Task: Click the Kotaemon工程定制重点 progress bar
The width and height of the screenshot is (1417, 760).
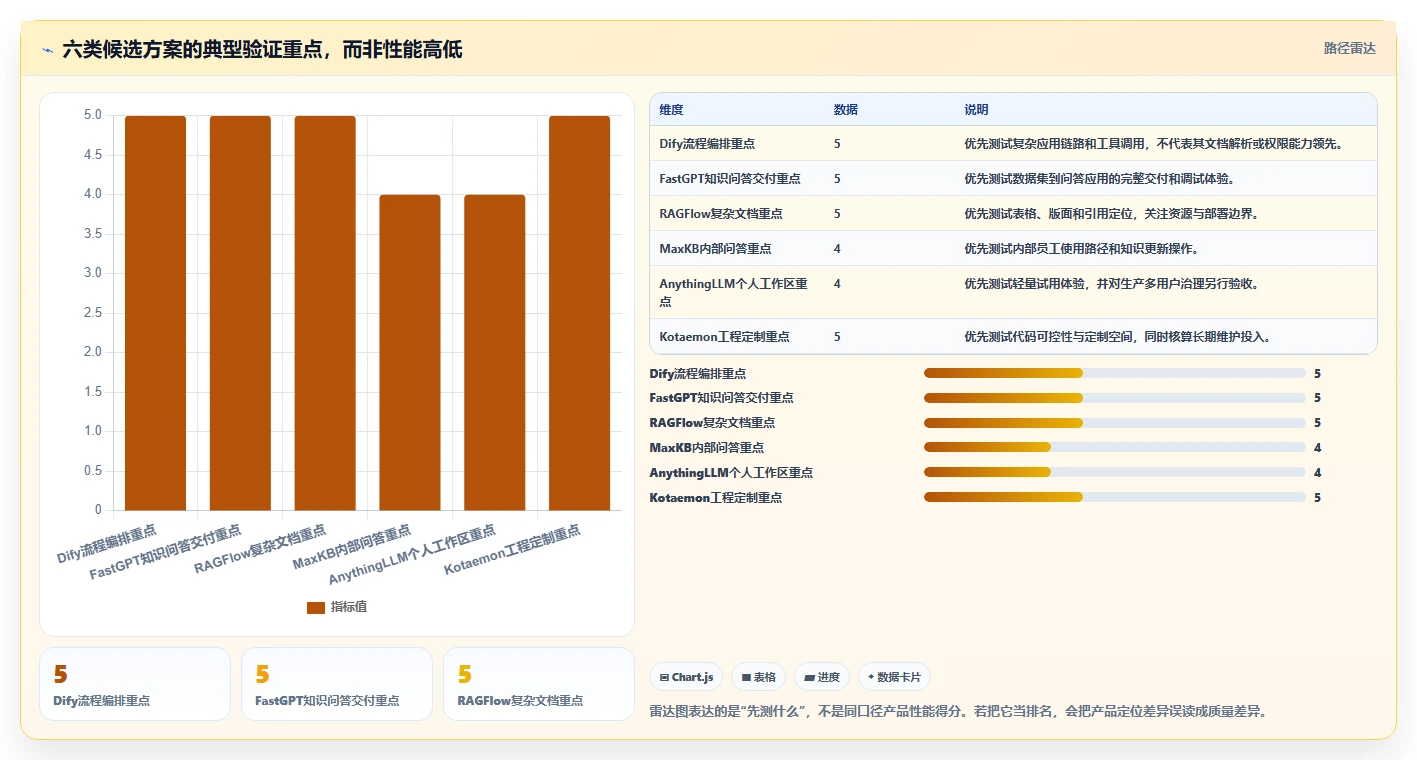Action: point(1115,497)
